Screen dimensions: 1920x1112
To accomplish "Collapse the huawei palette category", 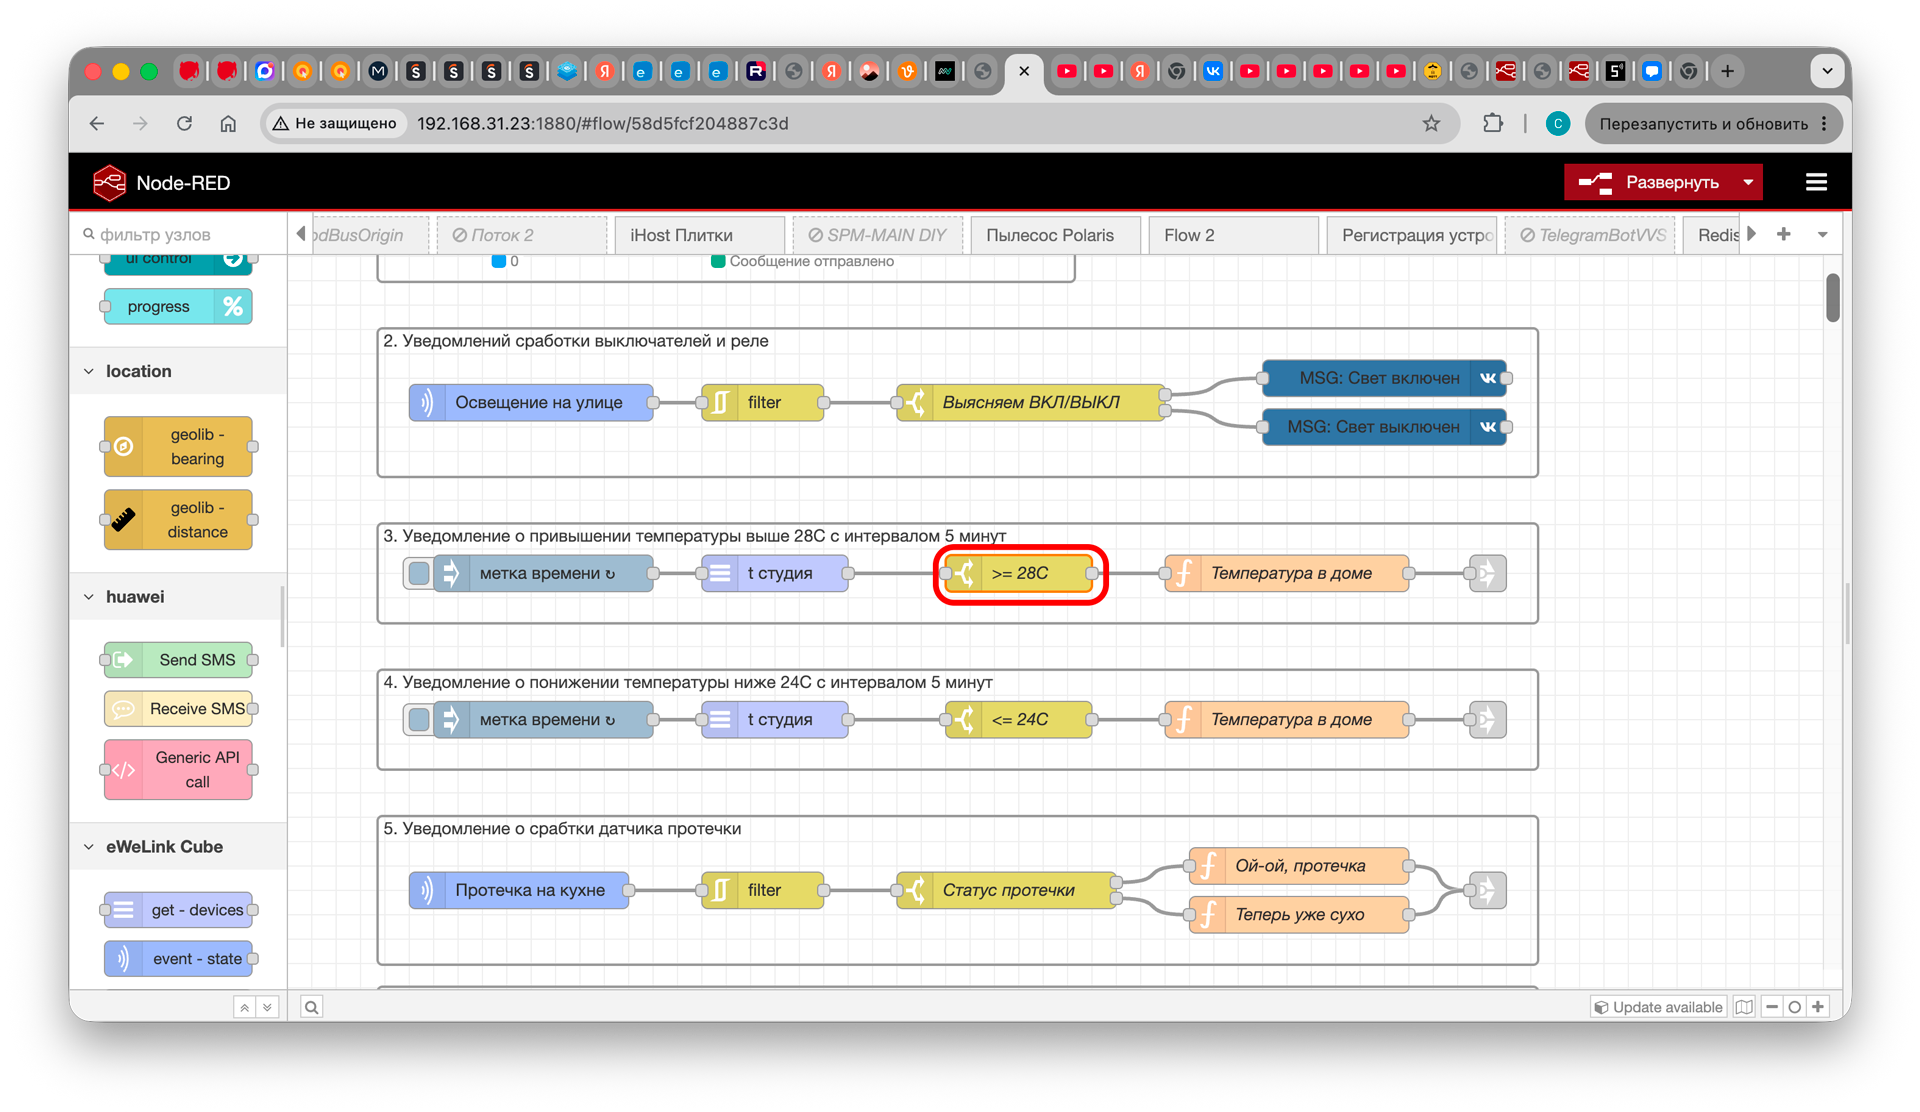I will (x=89, y=597).
